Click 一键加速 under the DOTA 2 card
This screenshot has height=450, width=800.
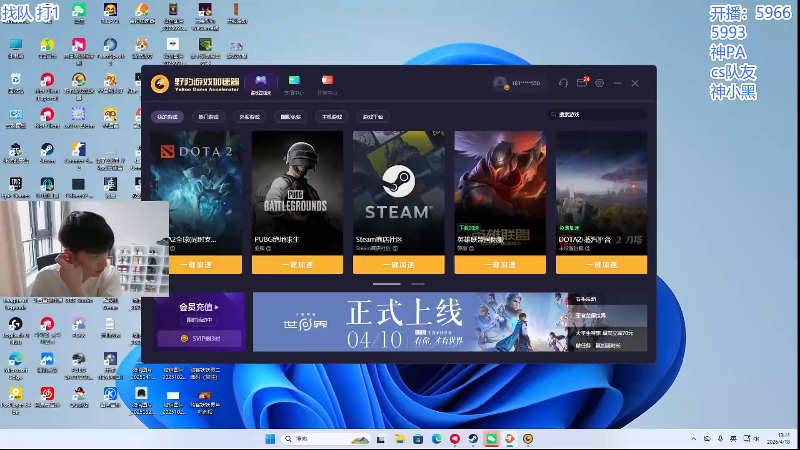[196, 265]
